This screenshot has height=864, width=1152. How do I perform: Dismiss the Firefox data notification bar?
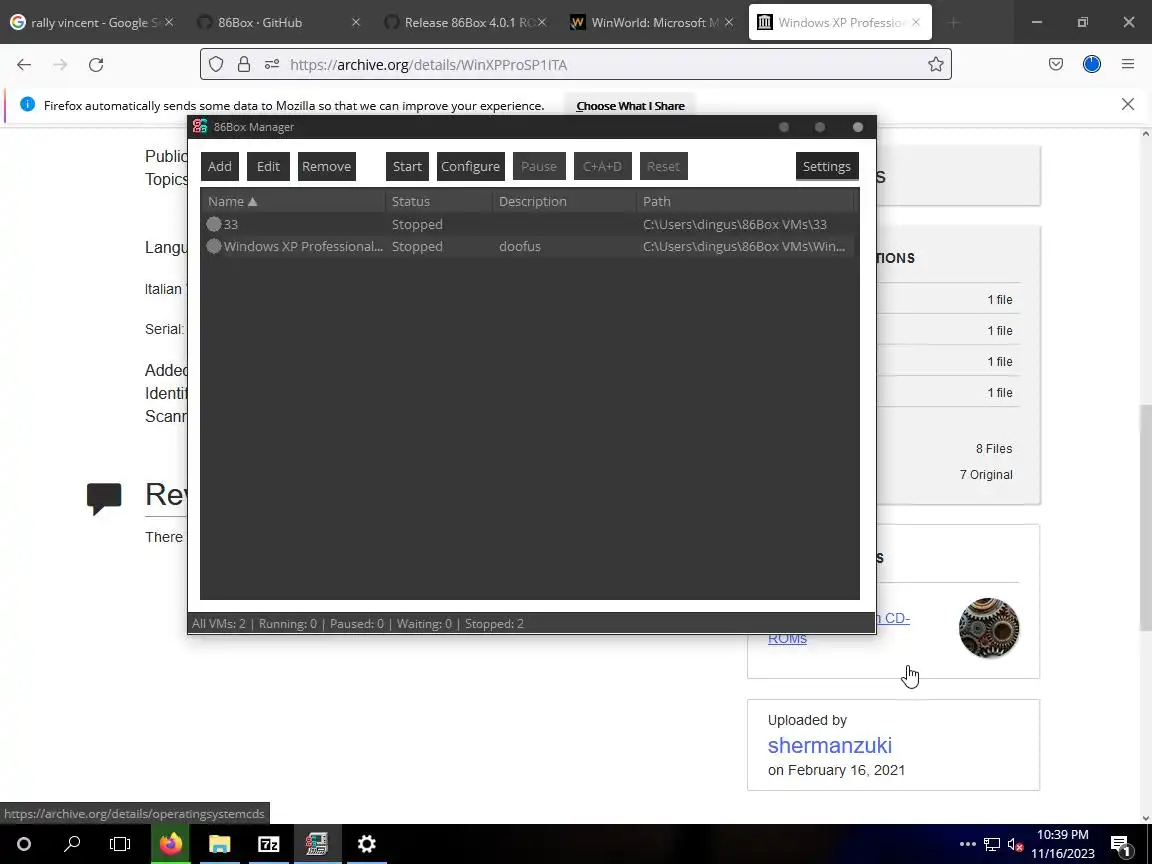[x=1128, y=104]
